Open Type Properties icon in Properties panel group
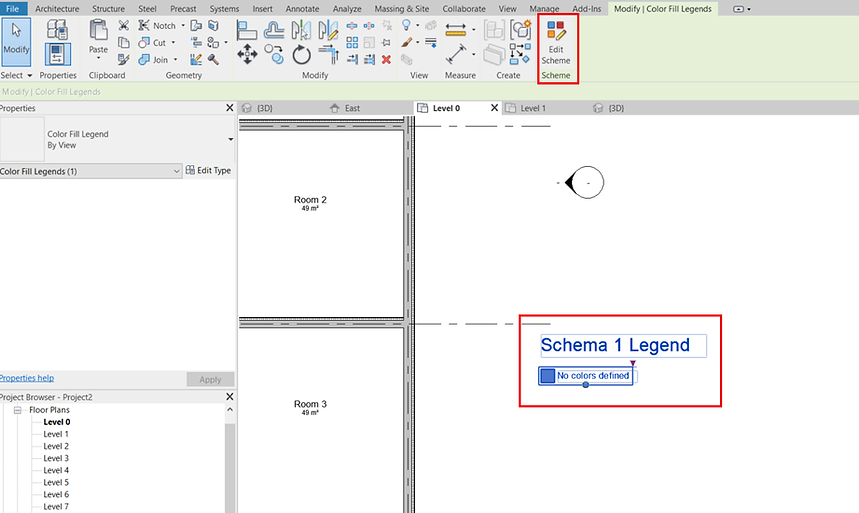Screen dimensions: 859x513 click(x=58, y=30)
